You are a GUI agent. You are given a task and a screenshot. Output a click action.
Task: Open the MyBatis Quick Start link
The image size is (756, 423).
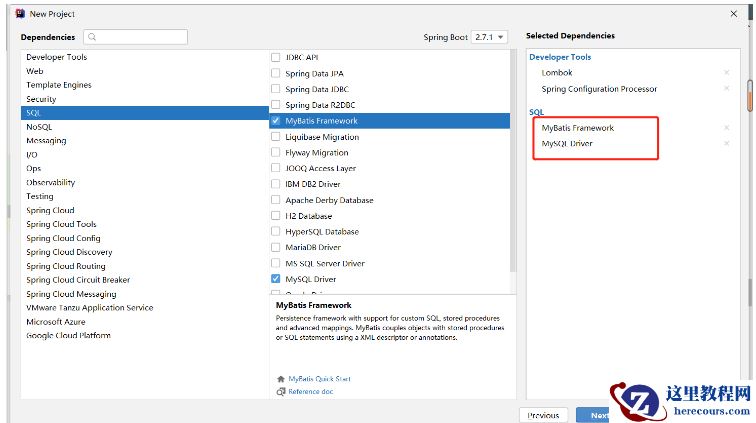pos(319,379)
